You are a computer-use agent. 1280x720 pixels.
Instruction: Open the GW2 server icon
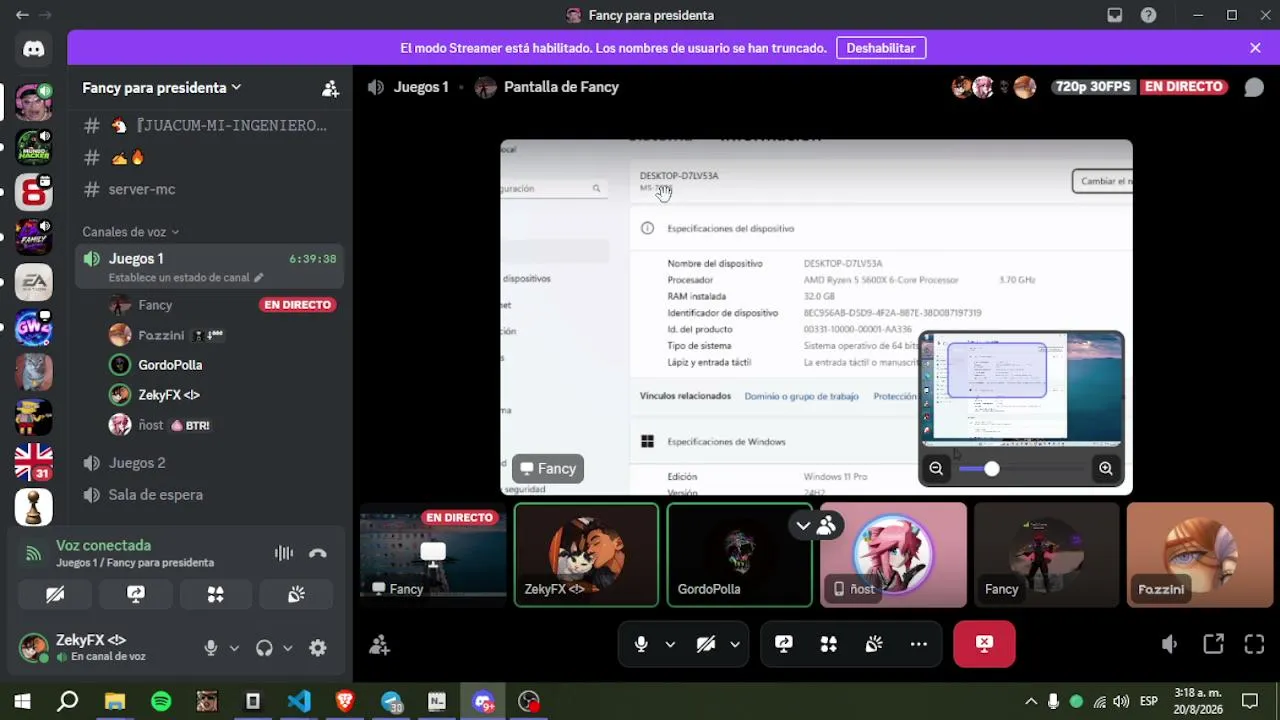(33, 327)
